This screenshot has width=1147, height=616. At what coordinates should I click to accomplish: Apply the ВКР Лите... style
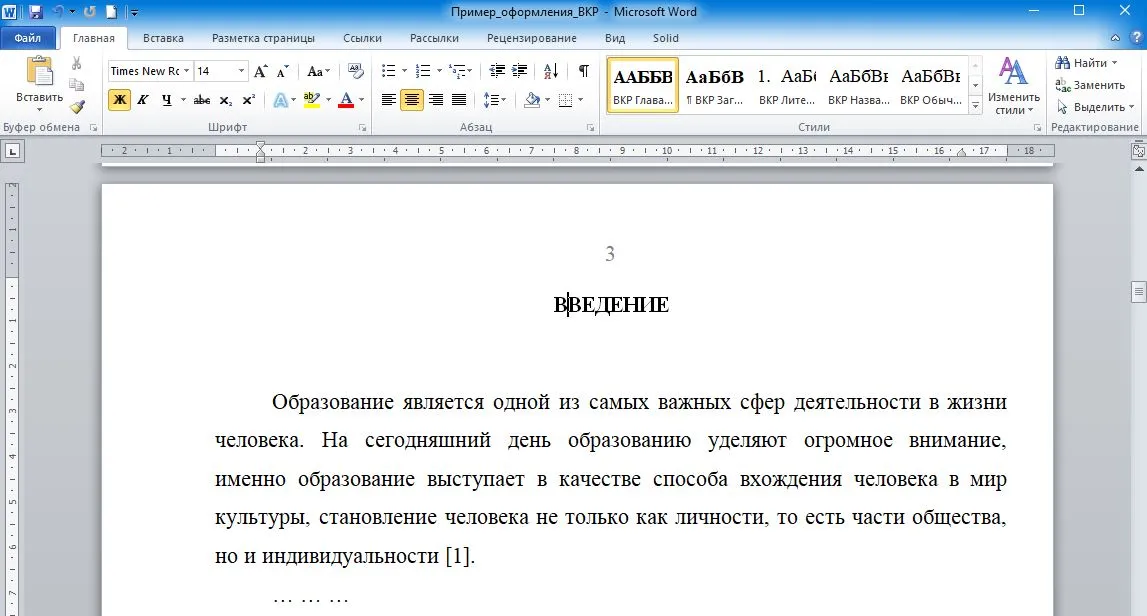coord(786,85)
